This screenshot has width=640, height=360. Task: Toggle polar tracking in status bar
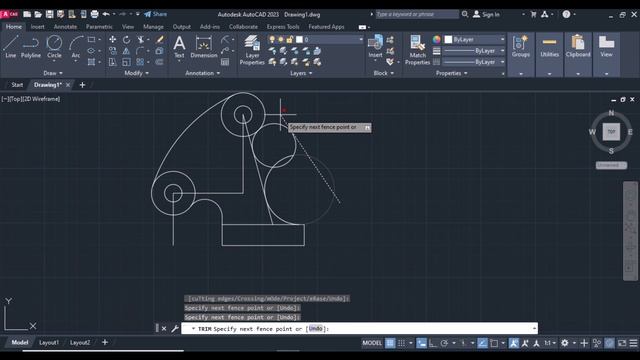pos(444,343)
